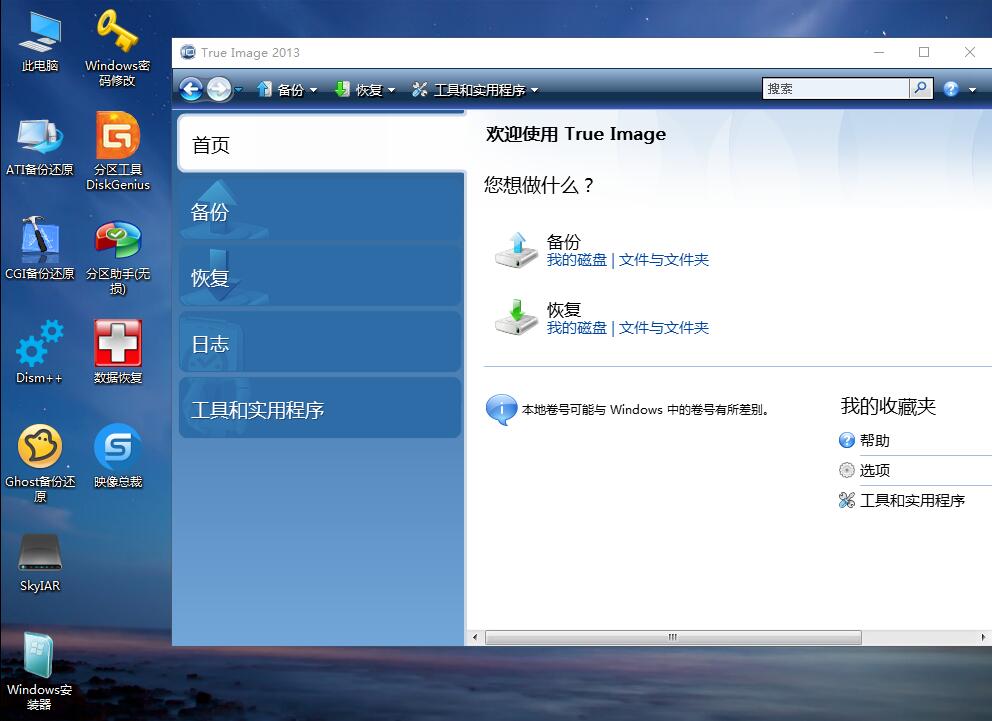Image resolution: width=992 pixels, height=721 pixels.
Task: Click in the 搜索 input field
Action: coord(835,88)
